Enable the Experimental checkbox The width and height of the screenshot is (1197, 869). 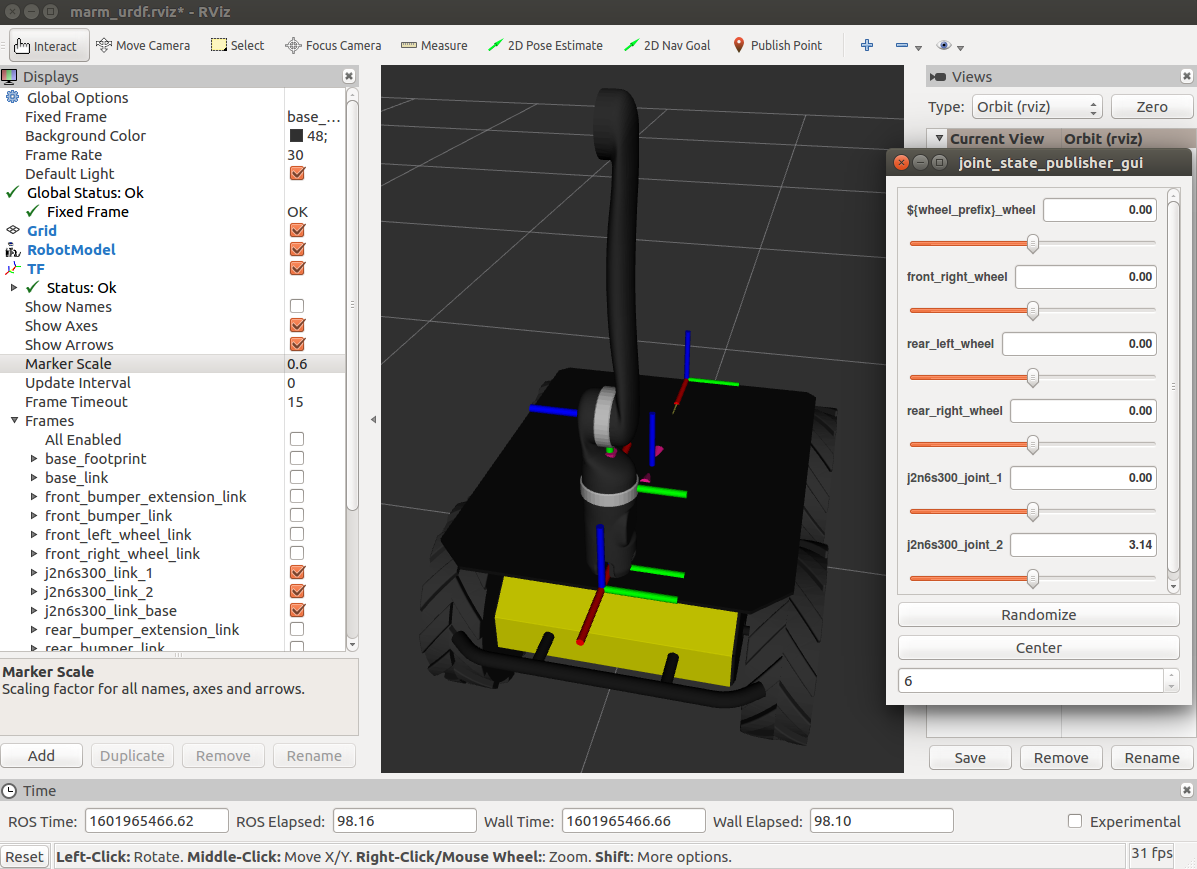coord(1075,821)
